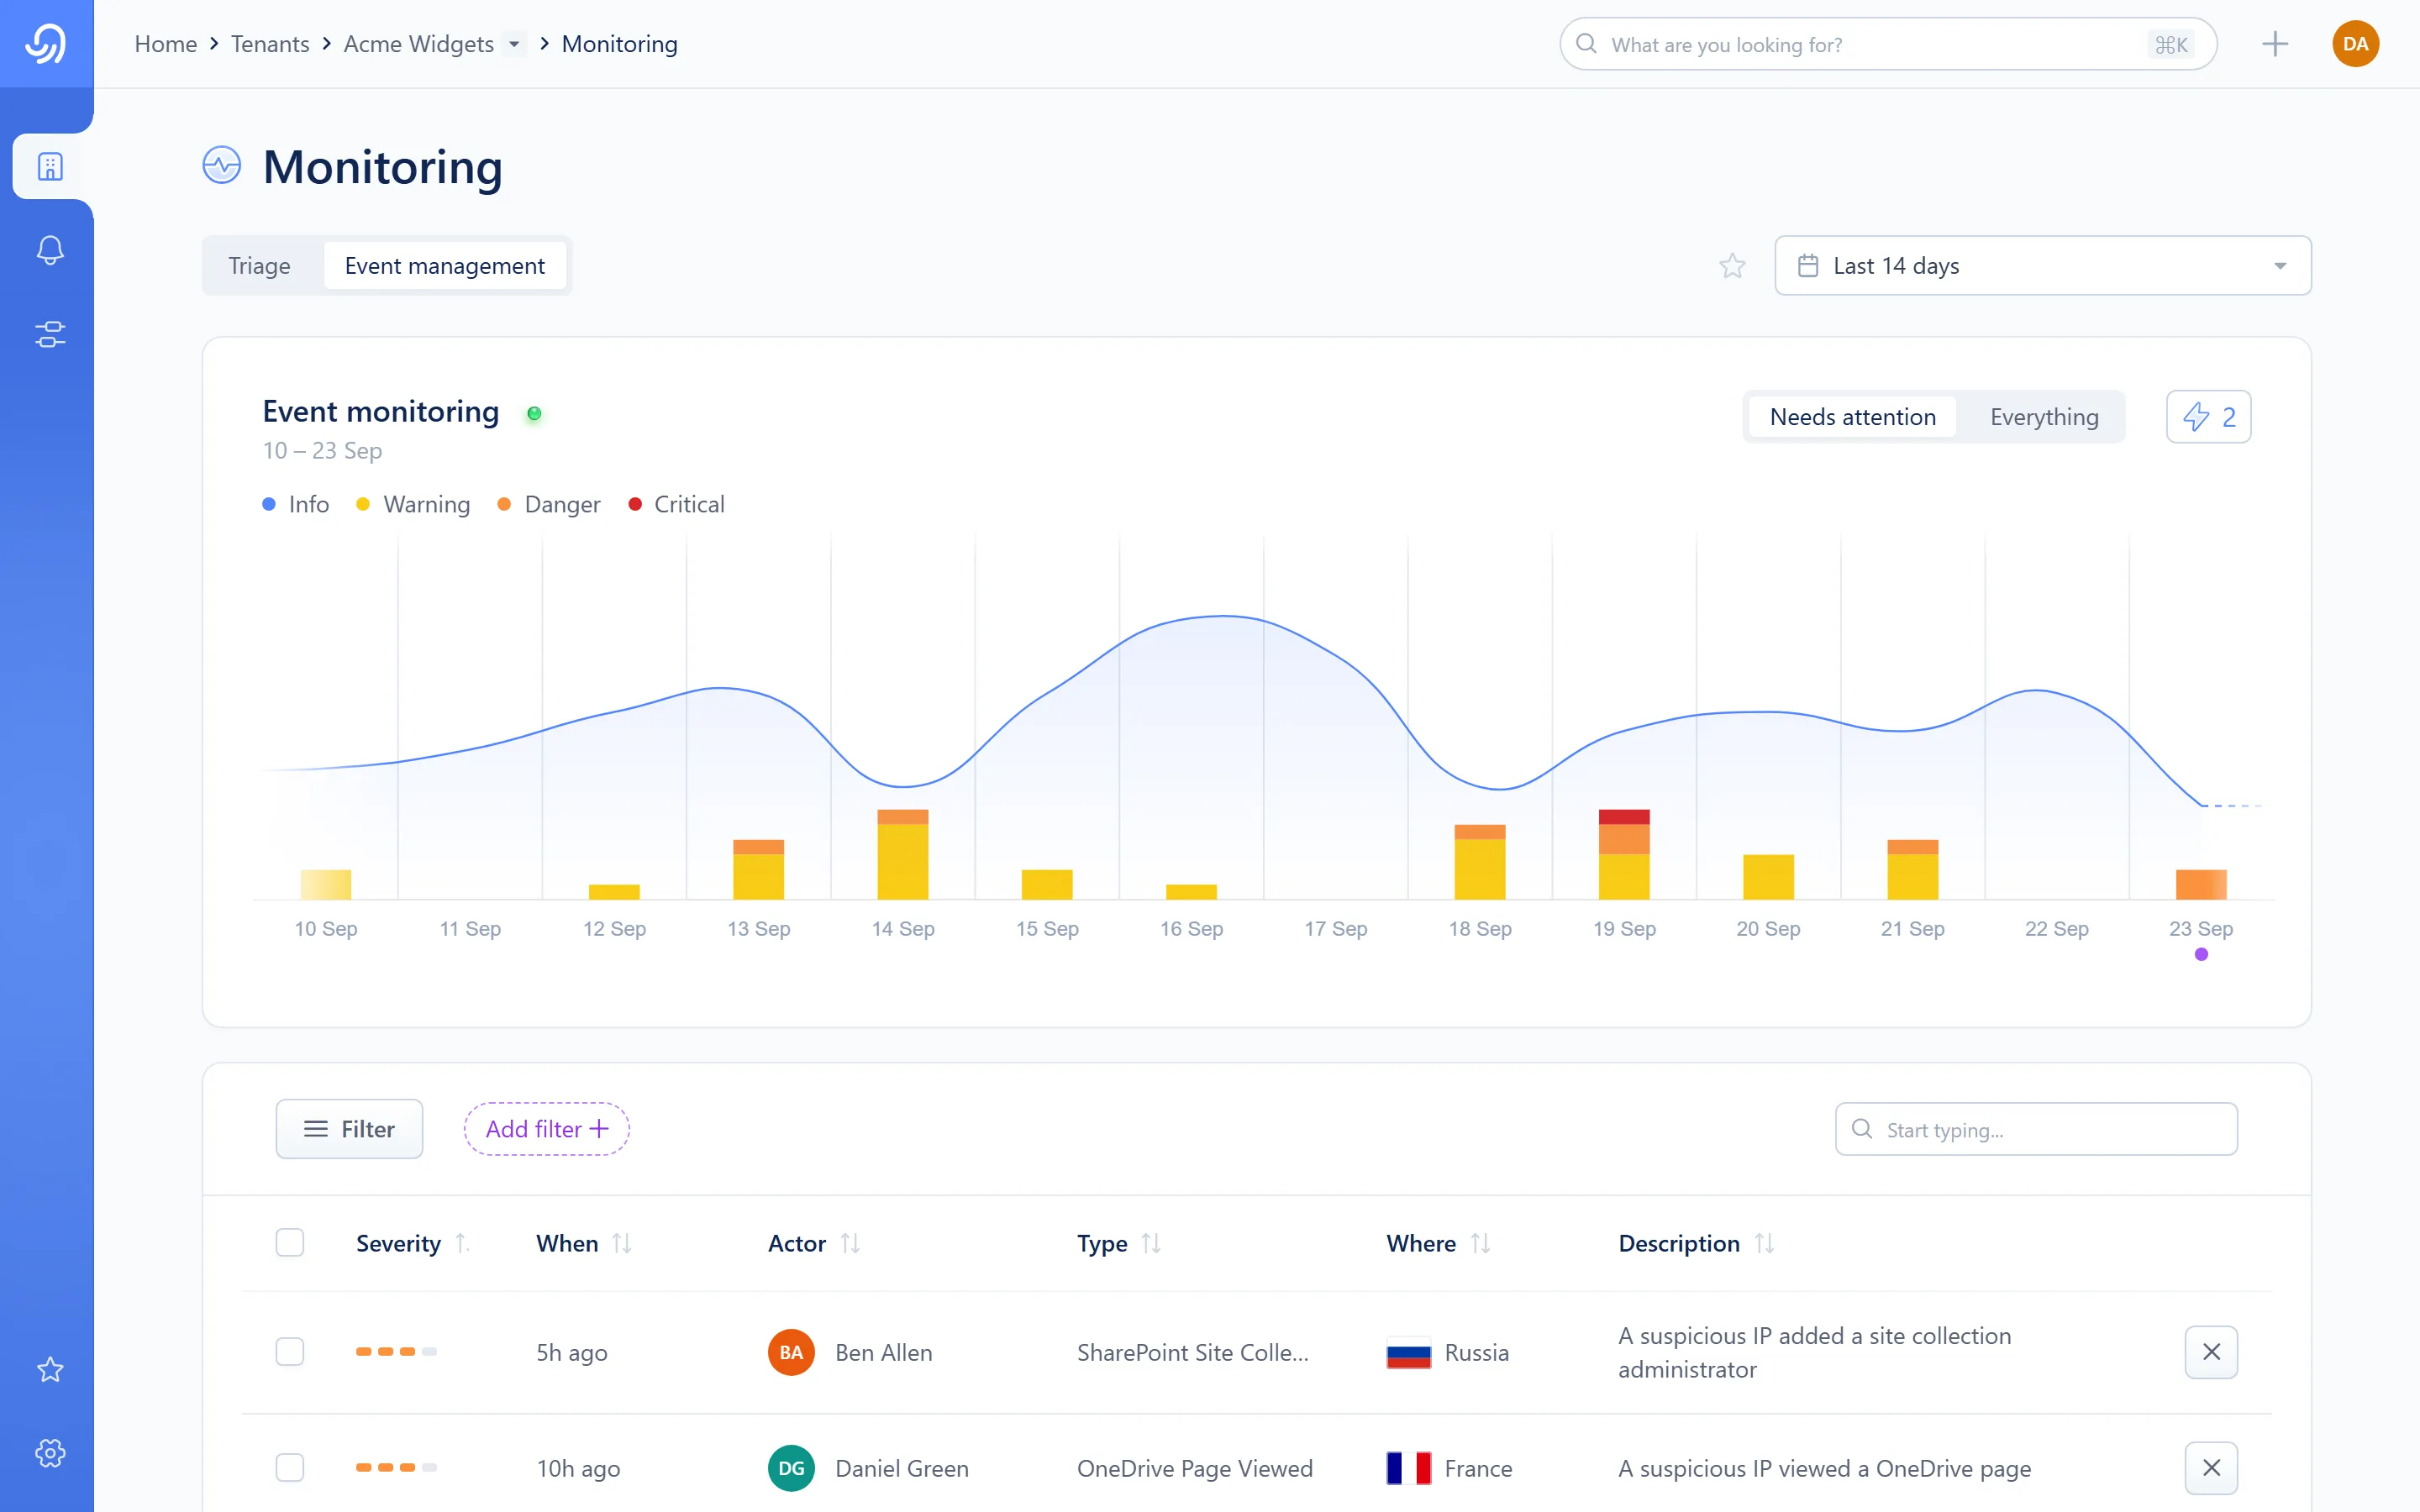The width and height of the screenshot is (2420, 1512).
Task: Expand the Acme Widgets tenant dropdown arrow
Action: click(514, 44)
